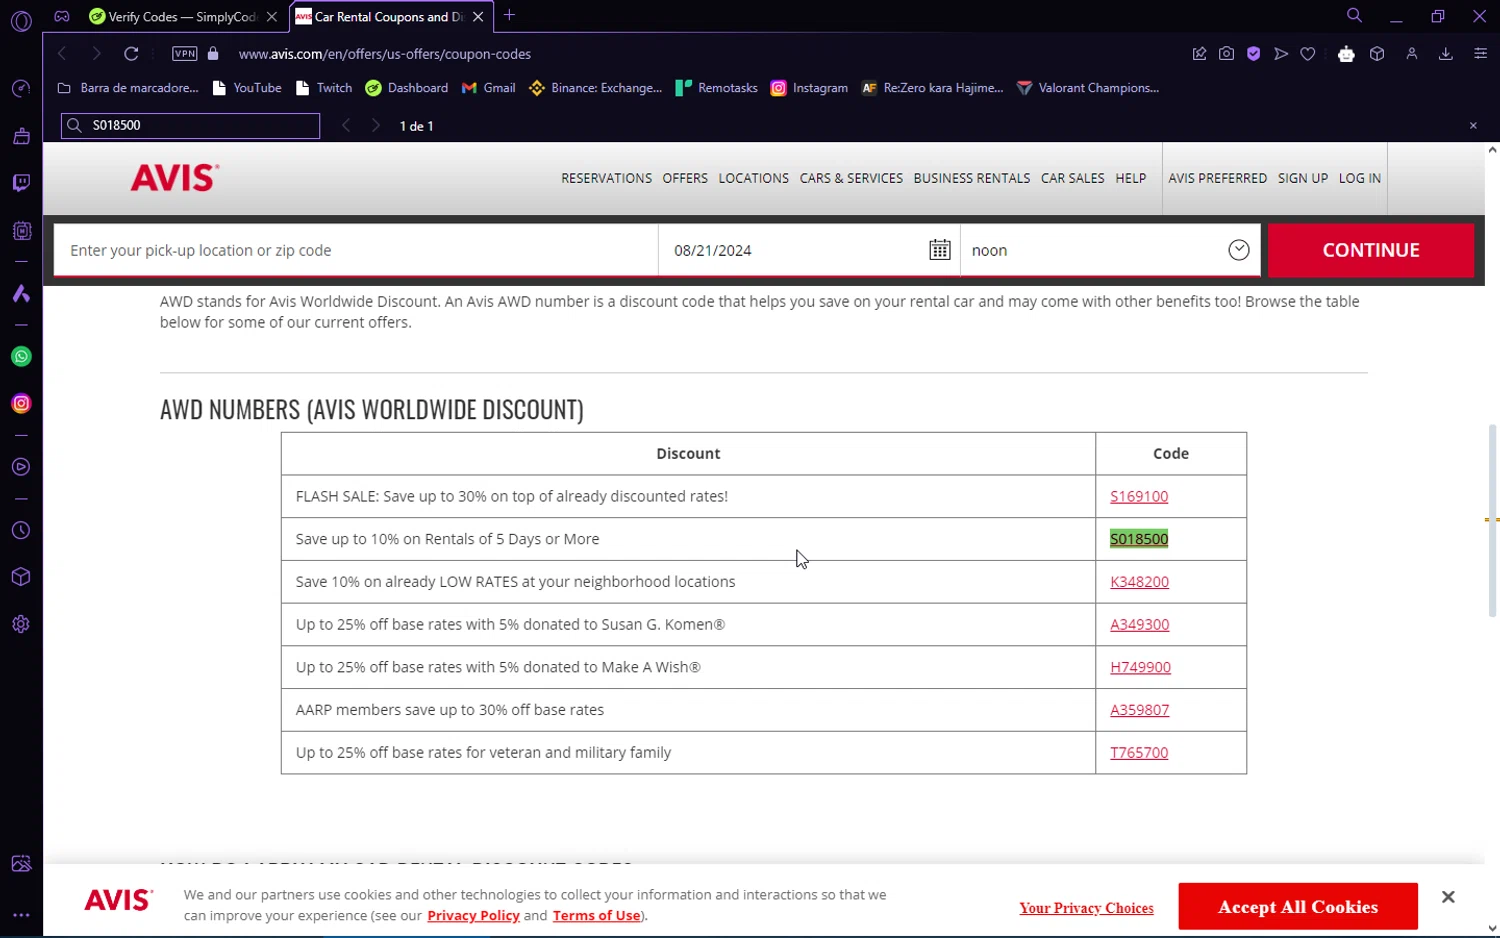The width and height of the screenshot is (1500, 938).
Task: Expand the pick-up time dropdown
Action: pos(1239,250)
